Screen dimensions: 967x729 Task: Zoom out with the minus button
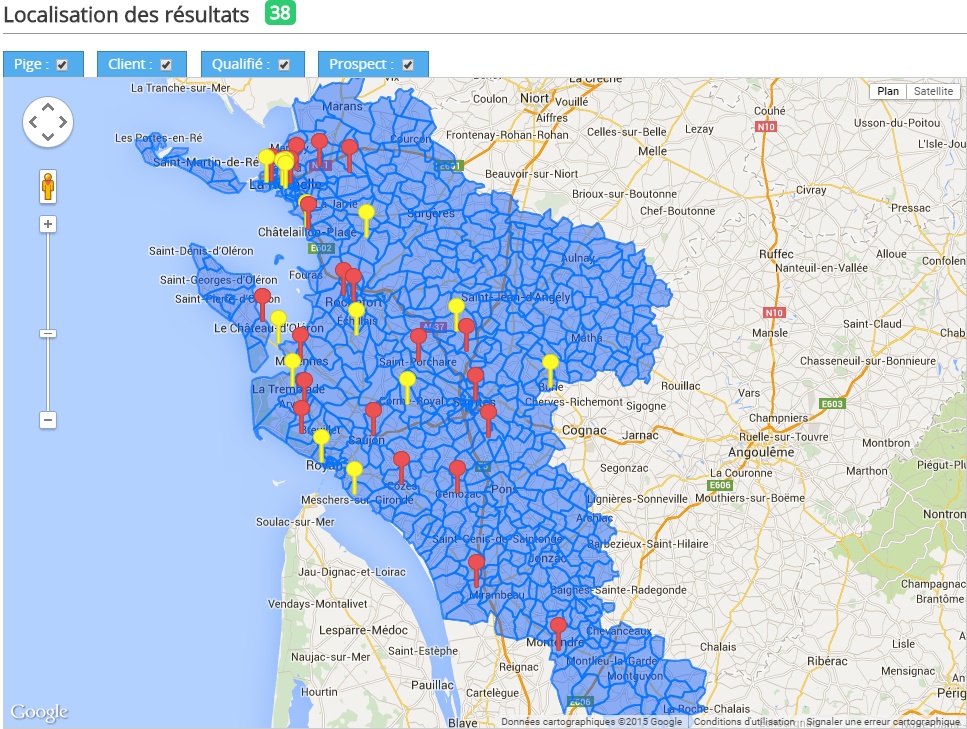point(48,420)
